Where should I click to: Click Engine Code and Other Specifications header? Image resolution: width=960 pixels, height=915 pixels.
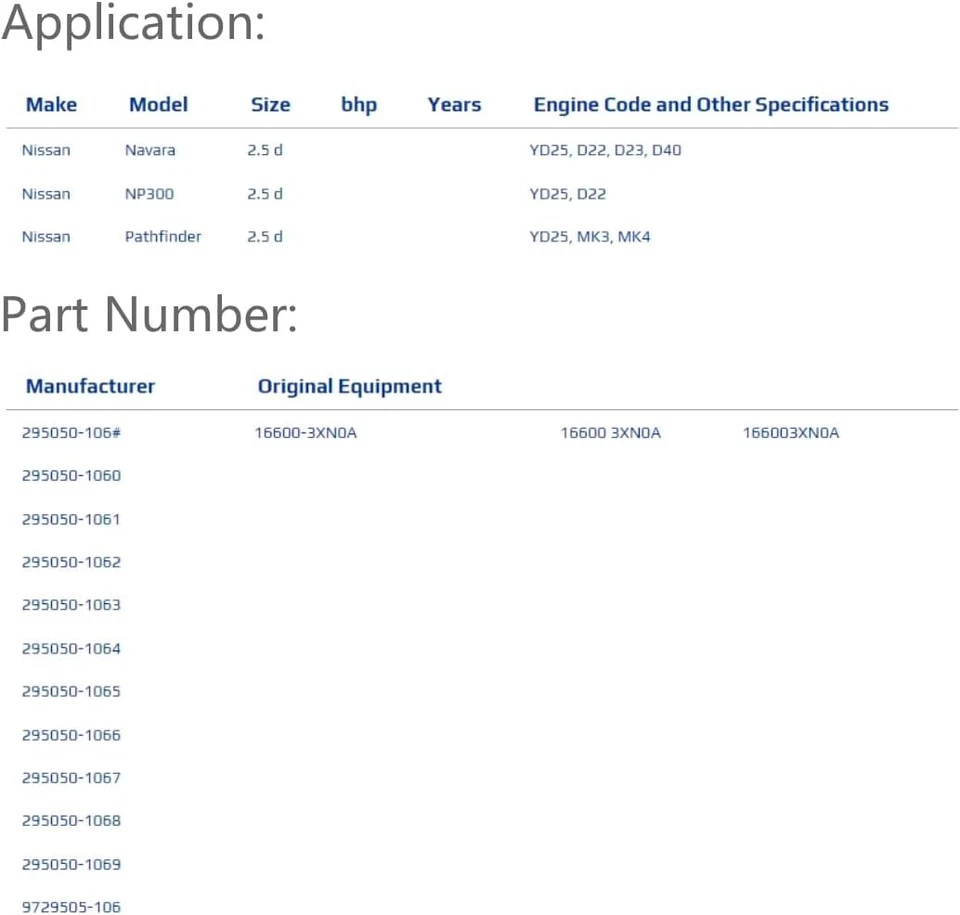pos(711,105)
